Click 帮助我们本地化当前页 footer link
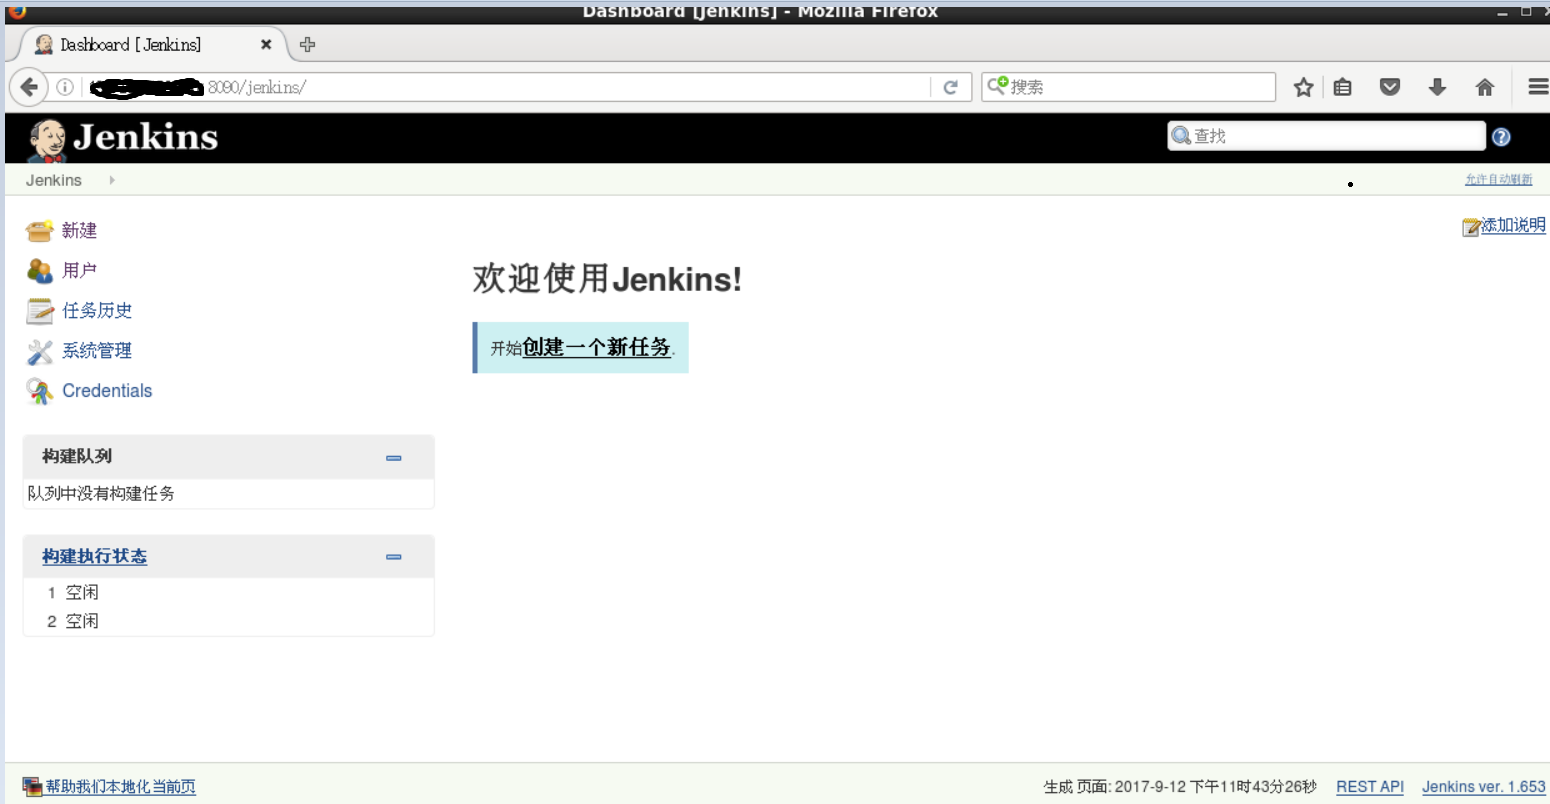This screenshot has width=1550, height=804. pyautogui.click(x=120, y=787)
